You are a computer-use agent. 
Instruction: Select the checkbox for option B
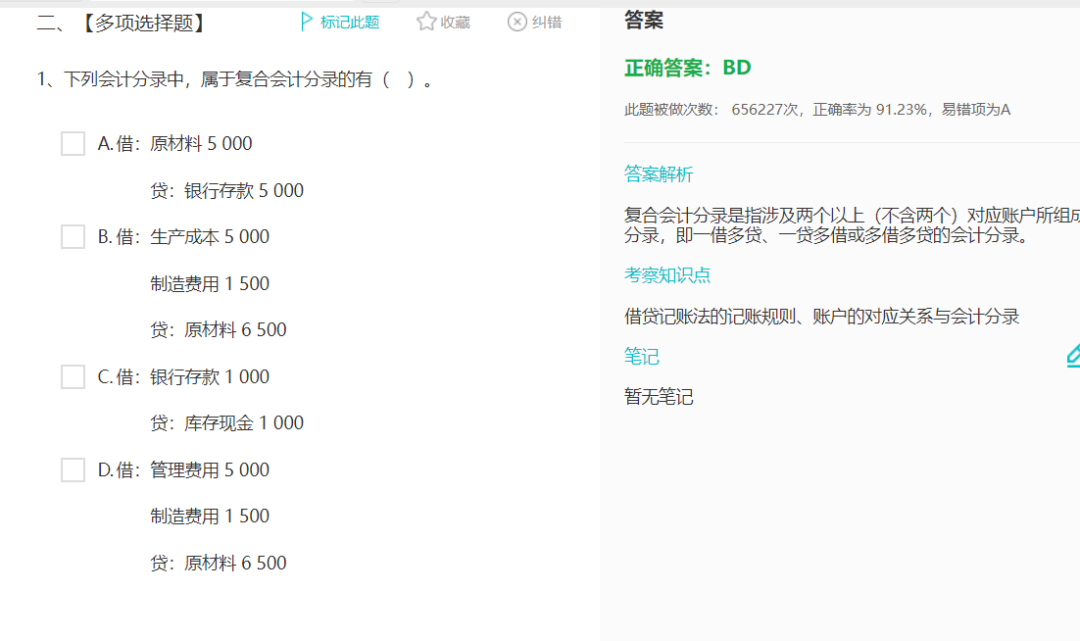click(x=73, y=237)
